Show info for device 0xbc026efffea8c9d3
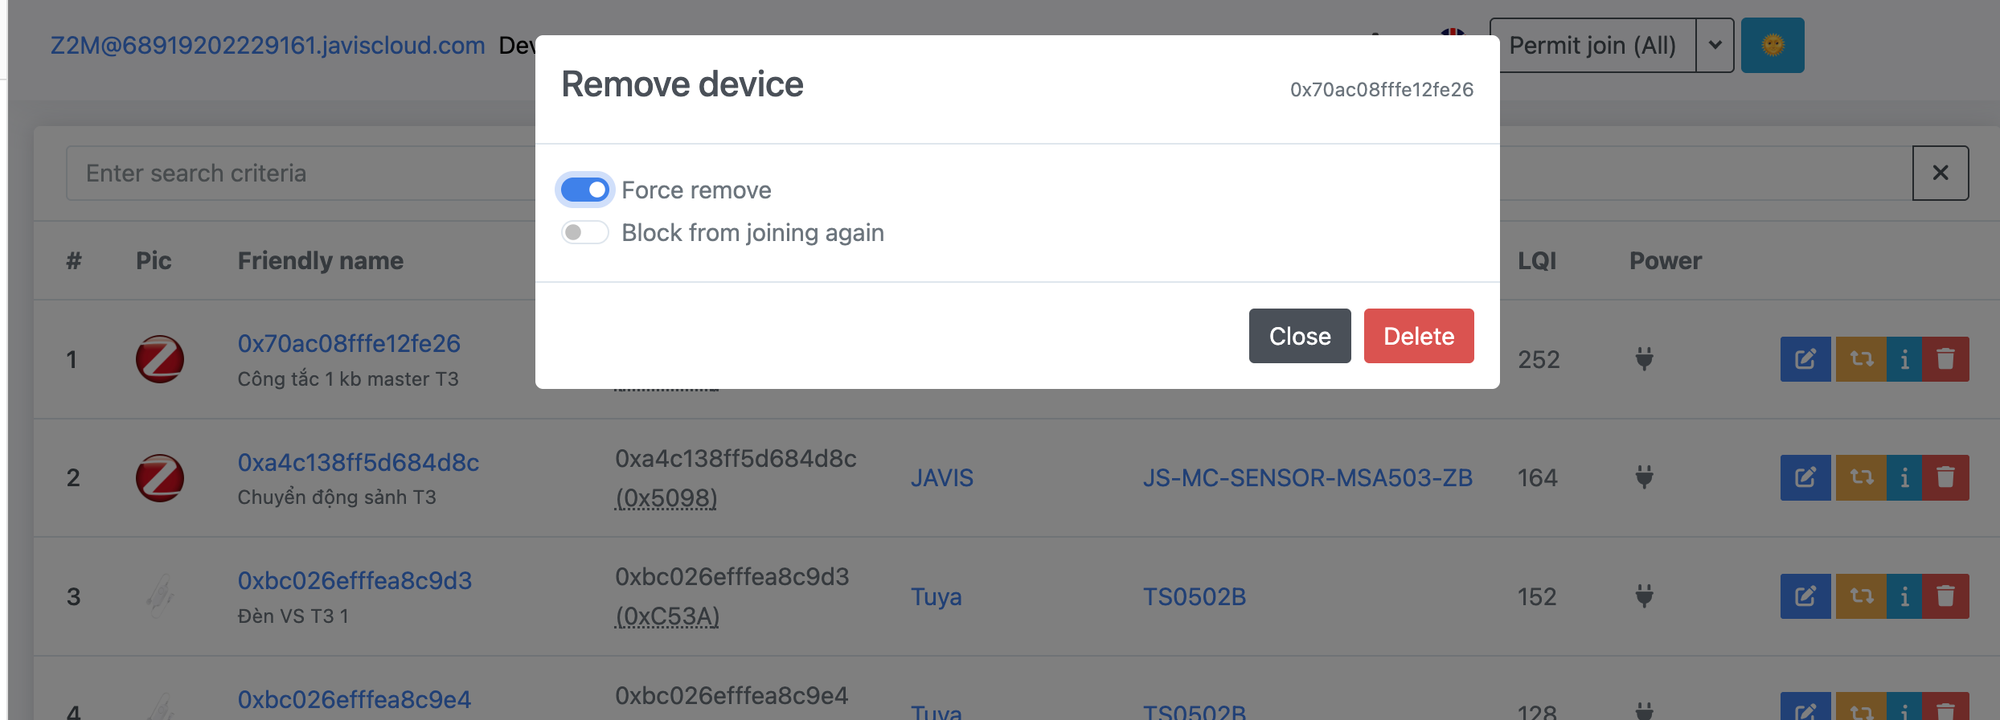 1904,597
